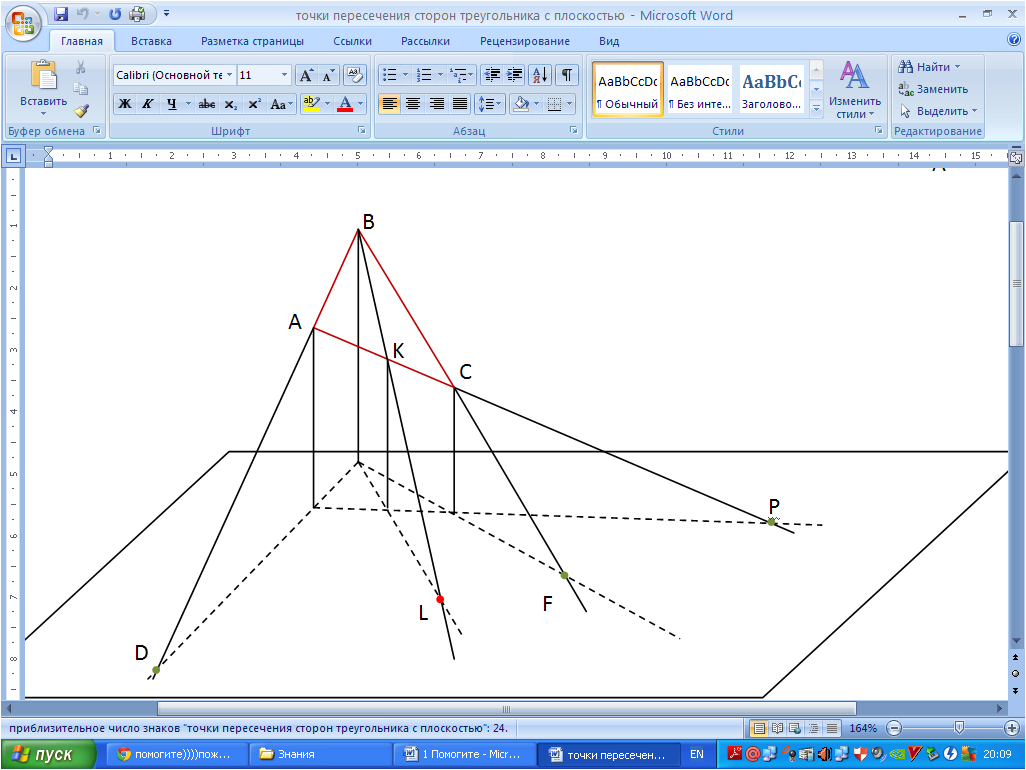Switch to Вид ribbon tab
Viewport: 1026px width, 770px height.
[x=609, y=41]
